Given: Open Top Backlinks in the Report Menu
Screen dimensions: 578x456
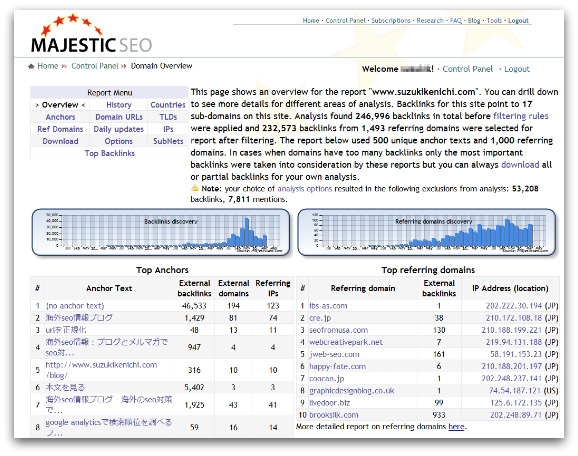Looking at the screenshot, I should tap(109, 153).
